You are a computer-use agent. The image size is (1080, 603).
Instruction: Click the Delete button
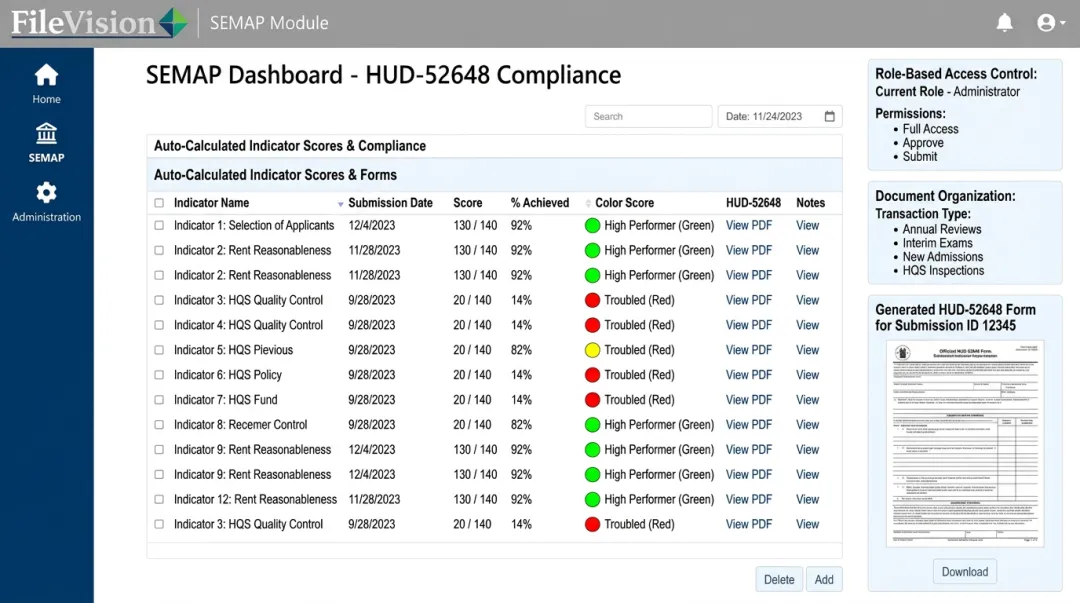coord(779,580)
